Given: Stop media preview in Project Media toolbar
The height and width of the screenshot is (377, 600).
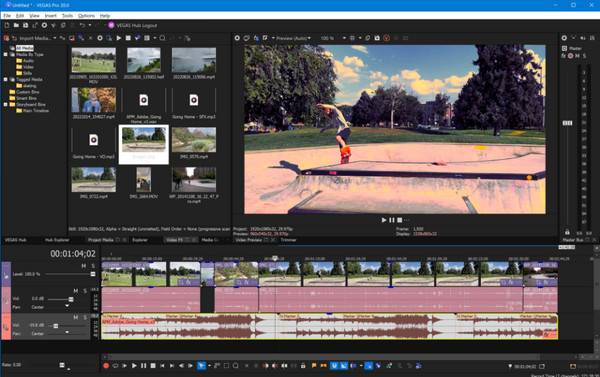Looking at the screenshot, I should 128,38.
